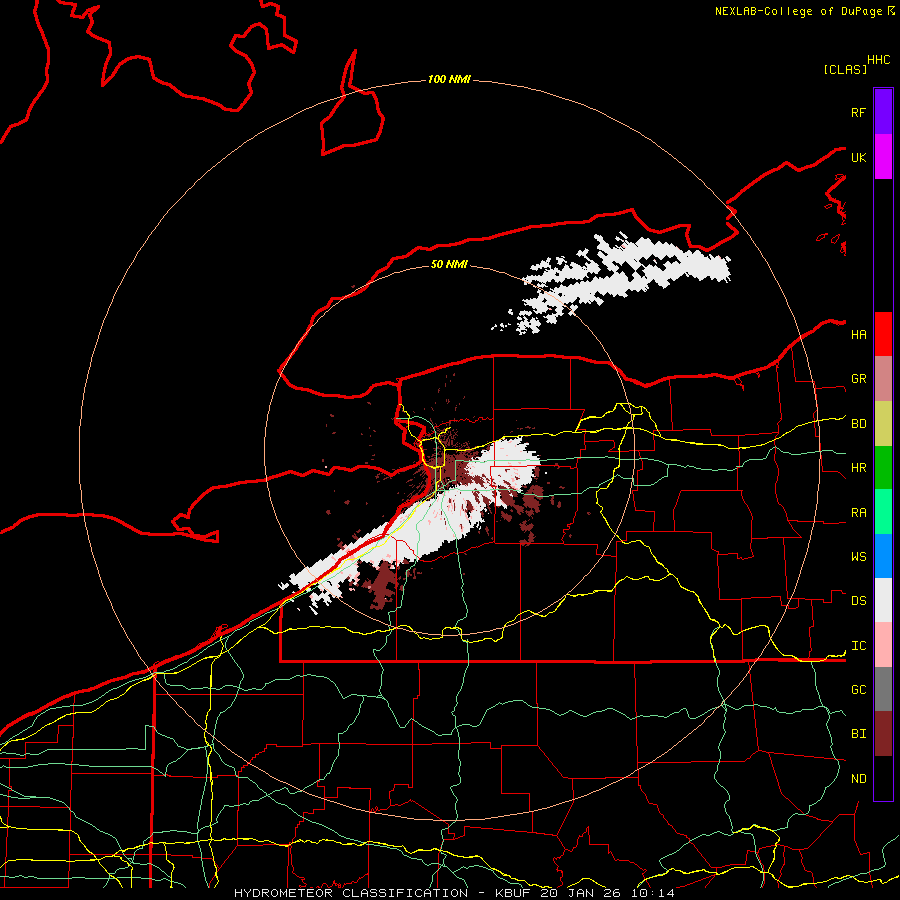Viewport: 900px width, 900px height.
Task: Click the 'ND' legend label
Action: 858,779
